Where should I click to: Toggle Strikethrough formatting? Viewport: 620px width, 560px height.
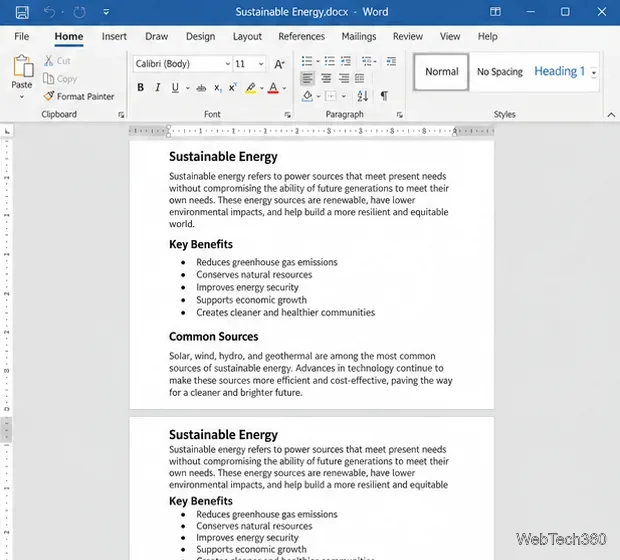(x=201, y=88)
